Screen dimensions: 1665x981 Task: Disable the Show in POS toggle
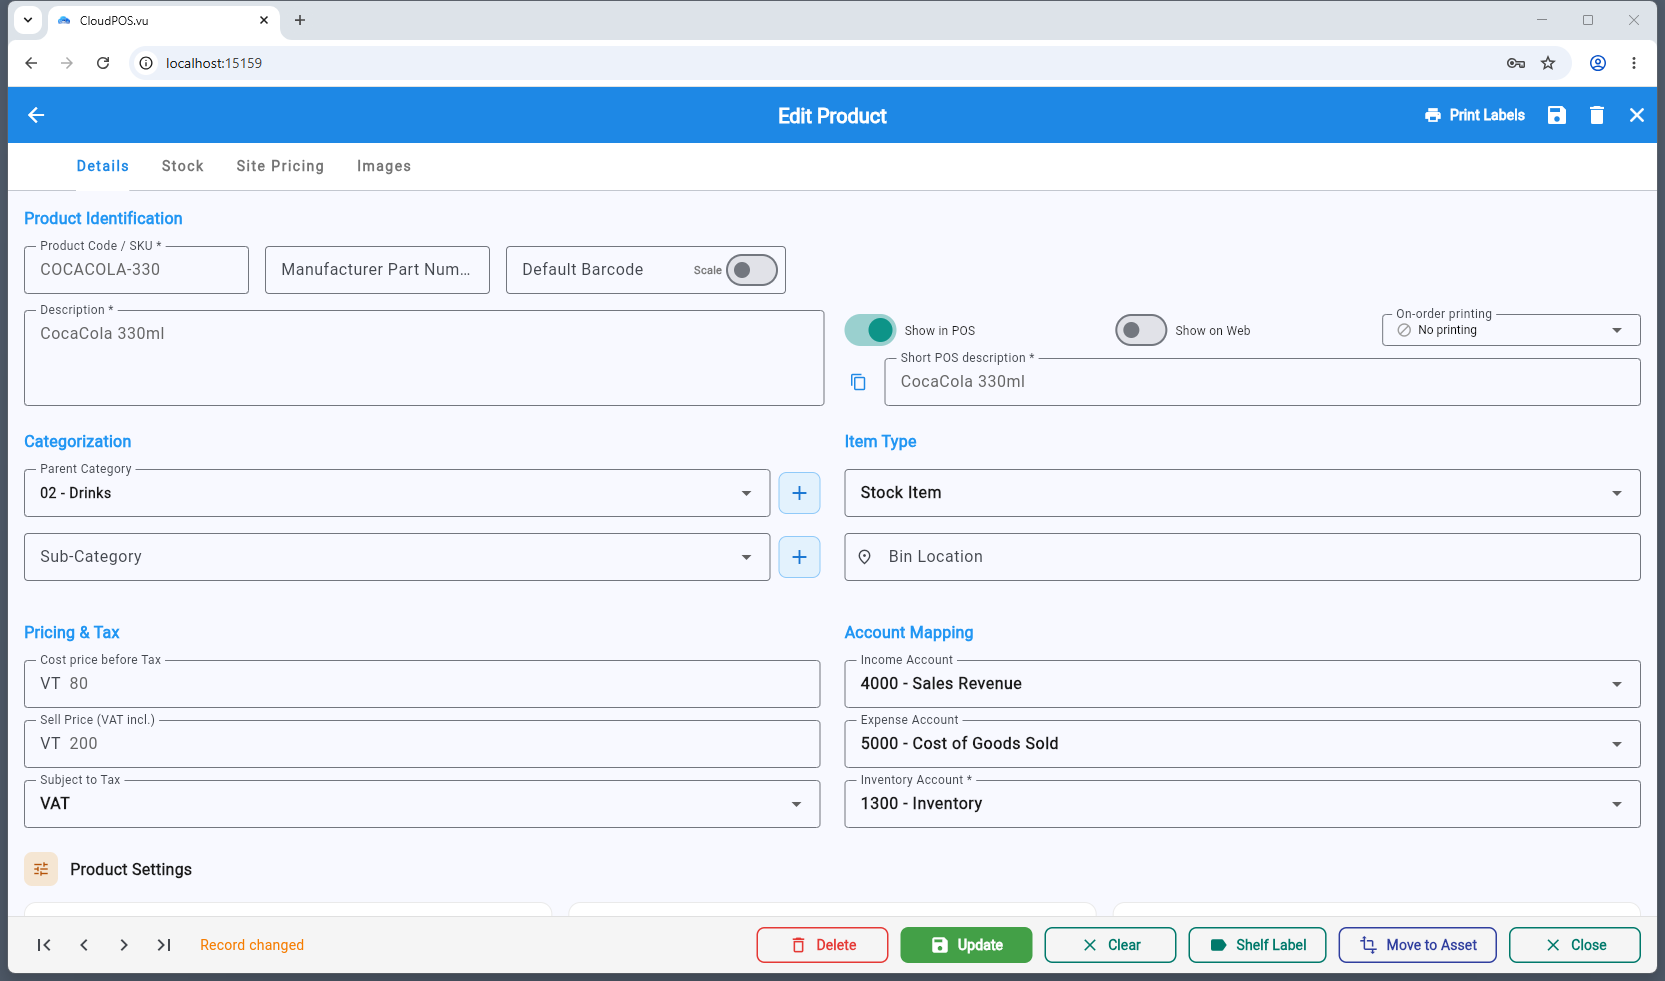(870, 330)
